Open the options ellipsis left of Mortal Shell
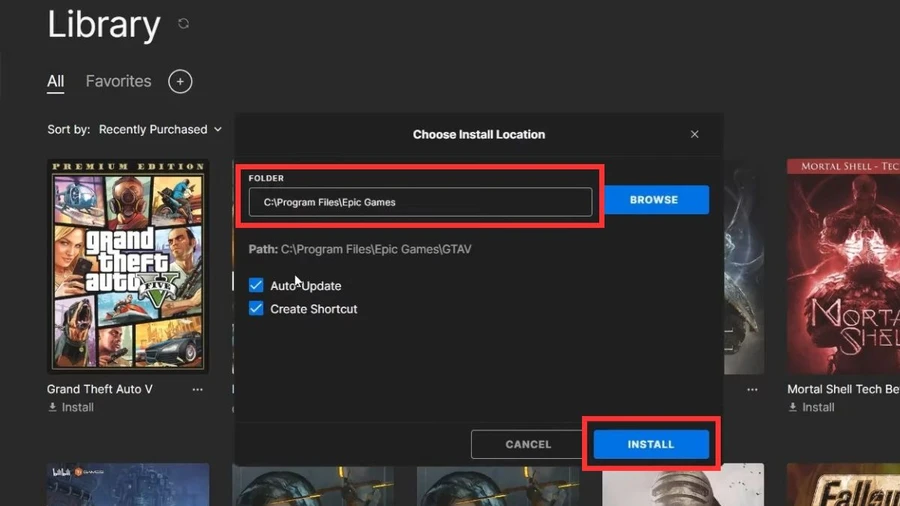The height and width of the screenshot is (506, 900). click(x=752, y=390)
